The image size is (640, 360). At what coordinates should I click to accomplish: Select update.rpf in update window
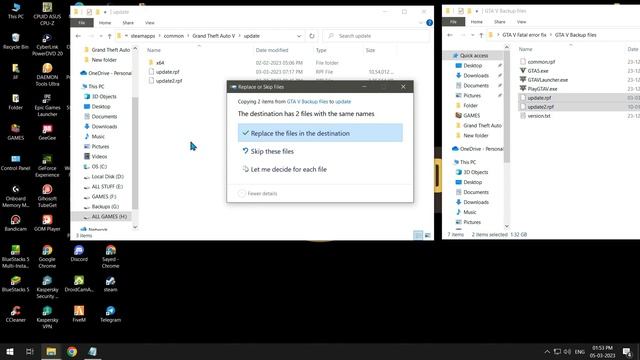(x=168, y=72)
